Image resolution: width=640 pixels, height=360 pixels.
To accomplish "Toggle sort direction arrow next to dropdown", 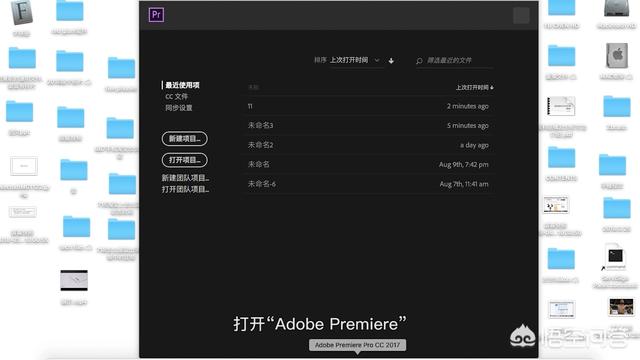I will pos(391,61).
